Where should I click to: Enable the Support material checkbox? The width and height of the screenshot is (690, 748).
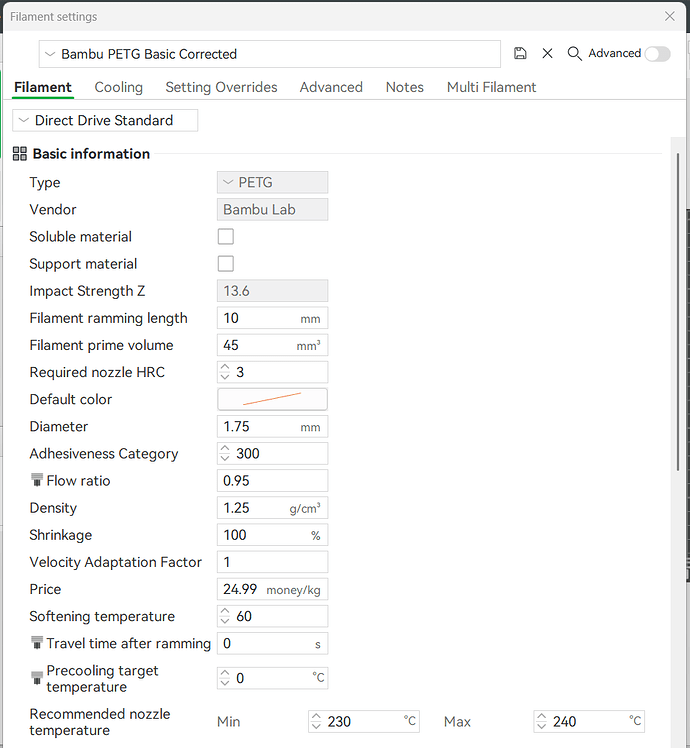[x=226, y=263]
